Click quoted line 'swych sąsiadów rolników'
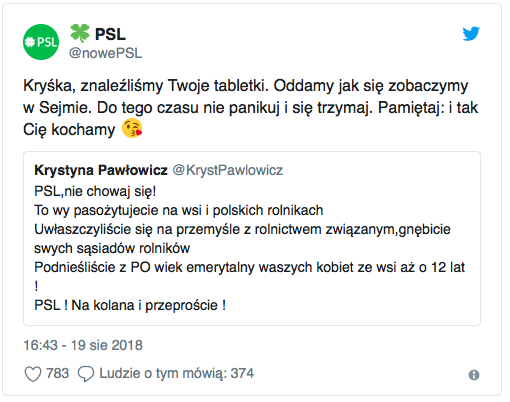 point(112,248)
